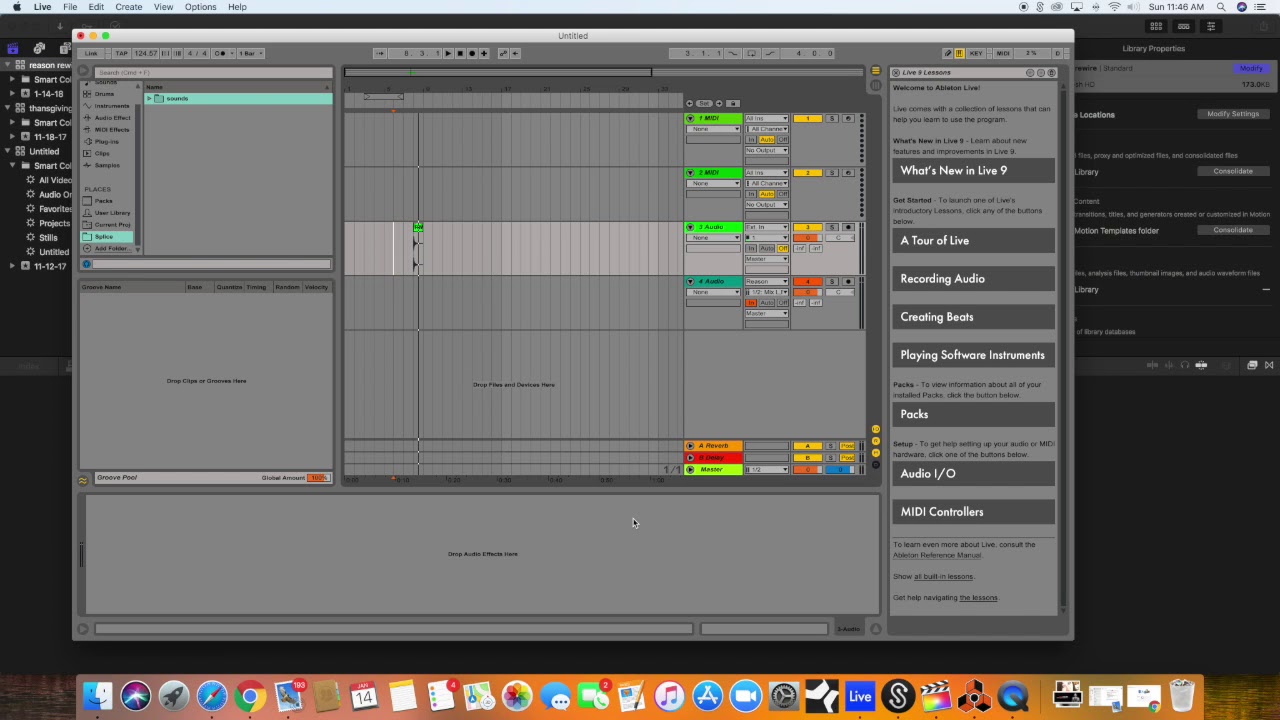Viewport: 1280px width, 720px height.
Task: Select Clips category in browser
Action: [102, 154]
